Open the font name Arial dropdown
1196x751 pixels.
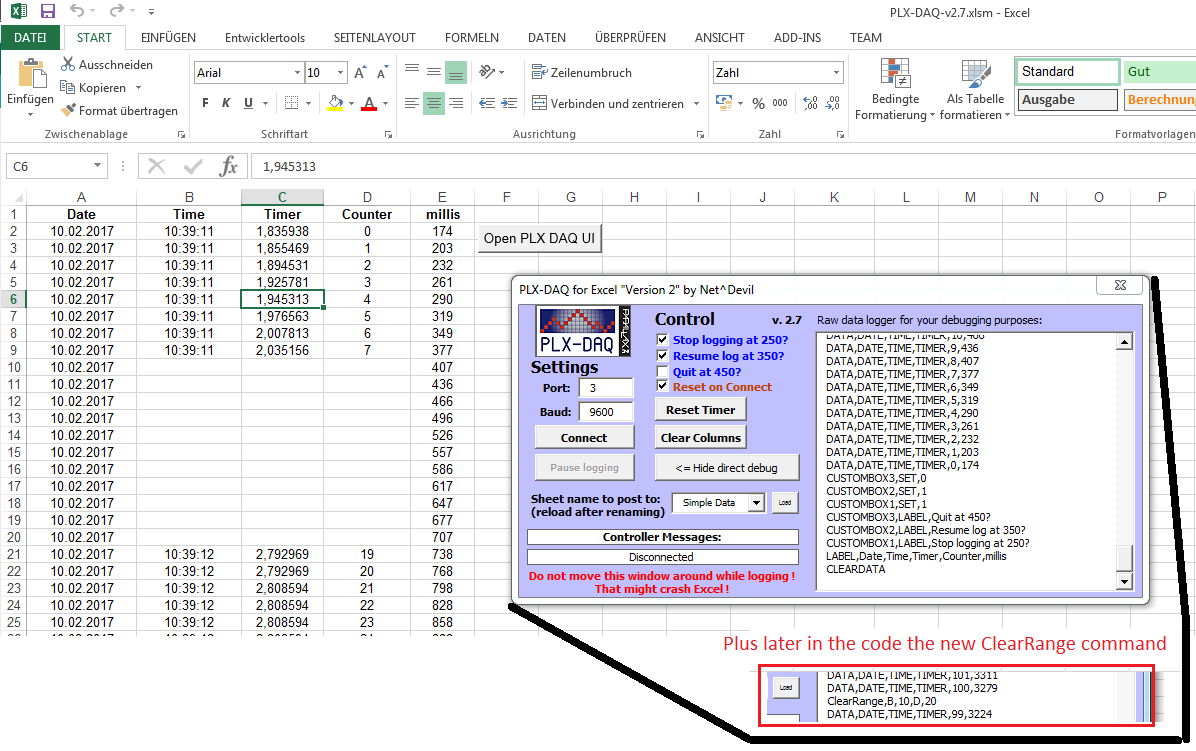[x=297, y=72]
